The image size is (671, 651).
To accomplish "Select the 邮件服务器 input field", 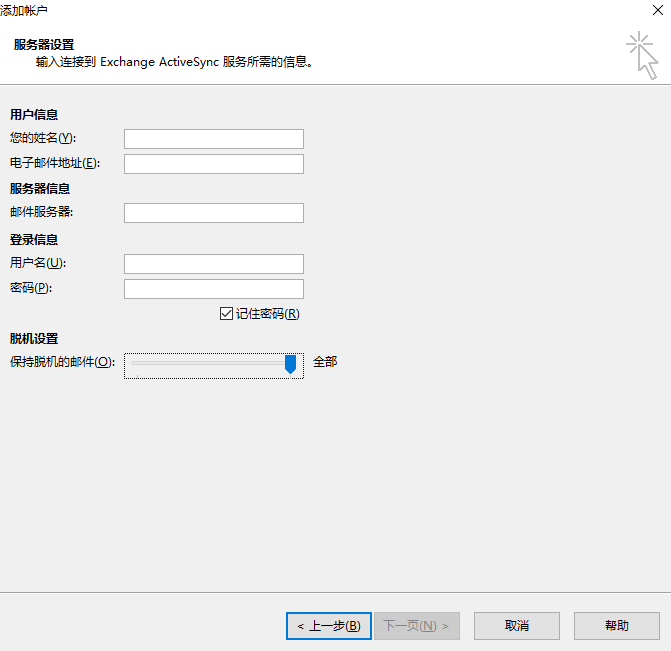I will pos(213,213).
